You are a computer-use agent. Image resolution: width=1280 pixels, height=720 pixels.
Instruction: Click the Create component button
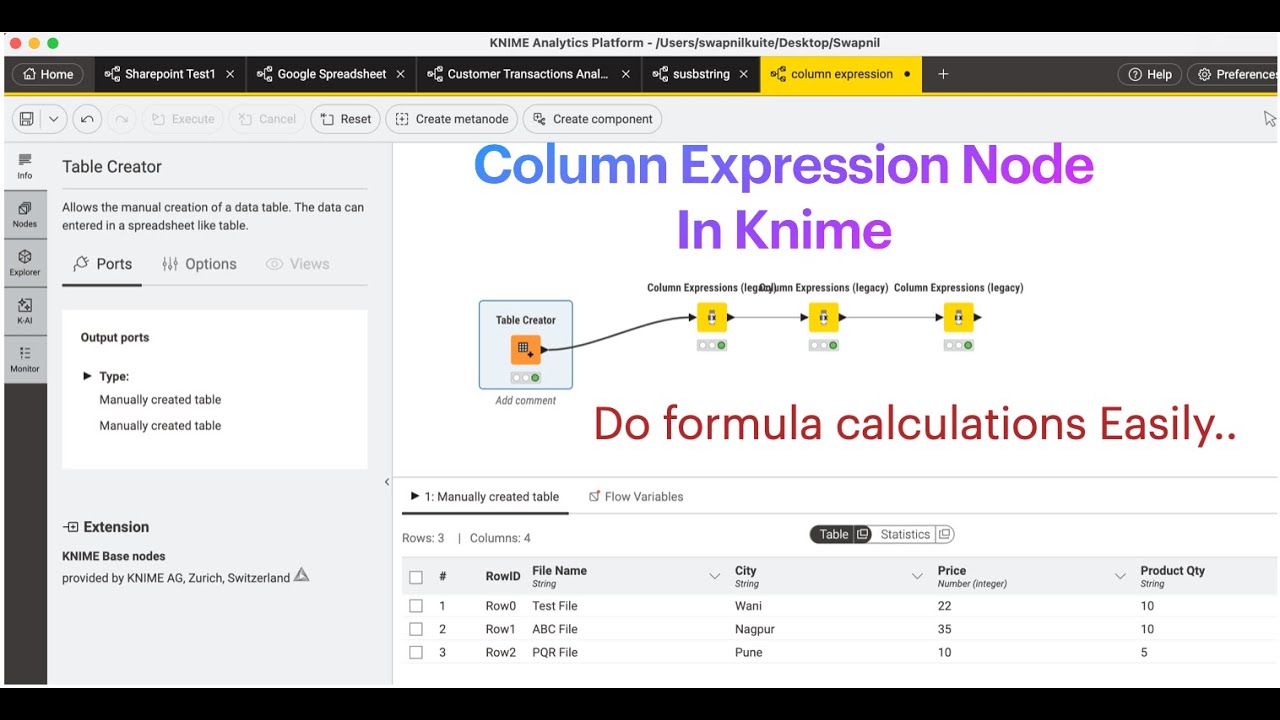(x=592, y=119)
